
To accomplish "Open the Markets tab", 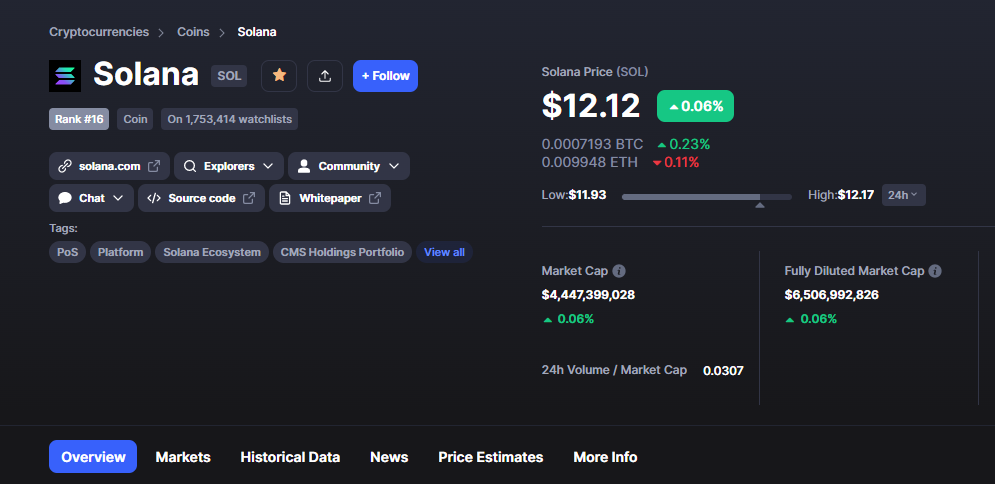I will point(183,457).
